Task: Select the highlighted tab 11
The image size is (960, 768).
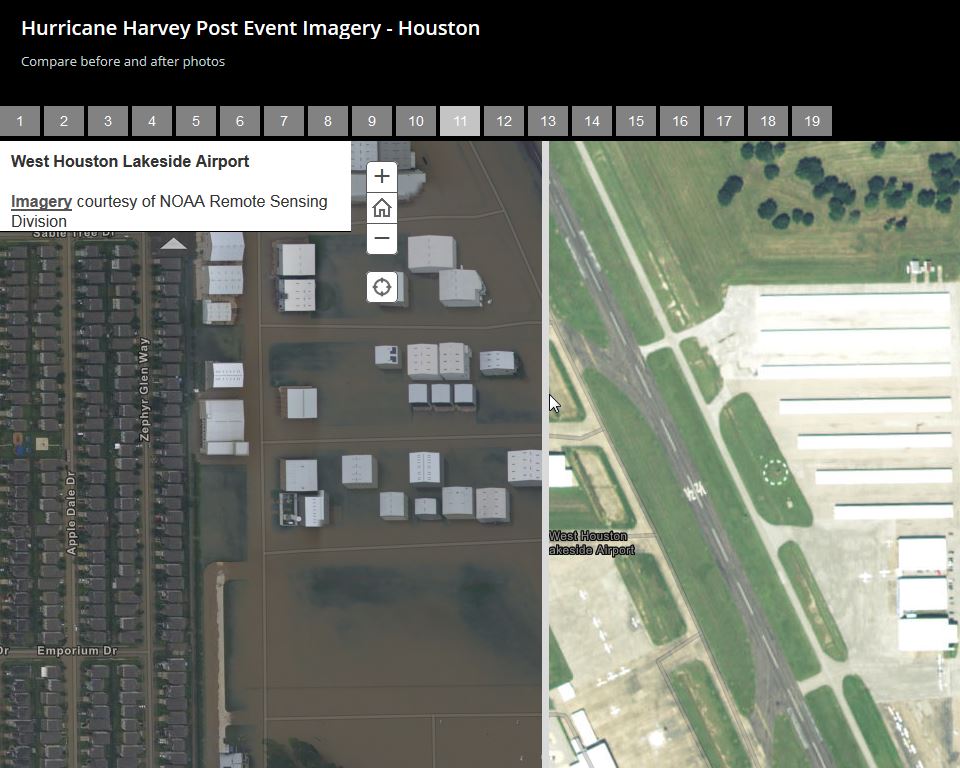Action: pyautogui.click(x=460, y=121)
